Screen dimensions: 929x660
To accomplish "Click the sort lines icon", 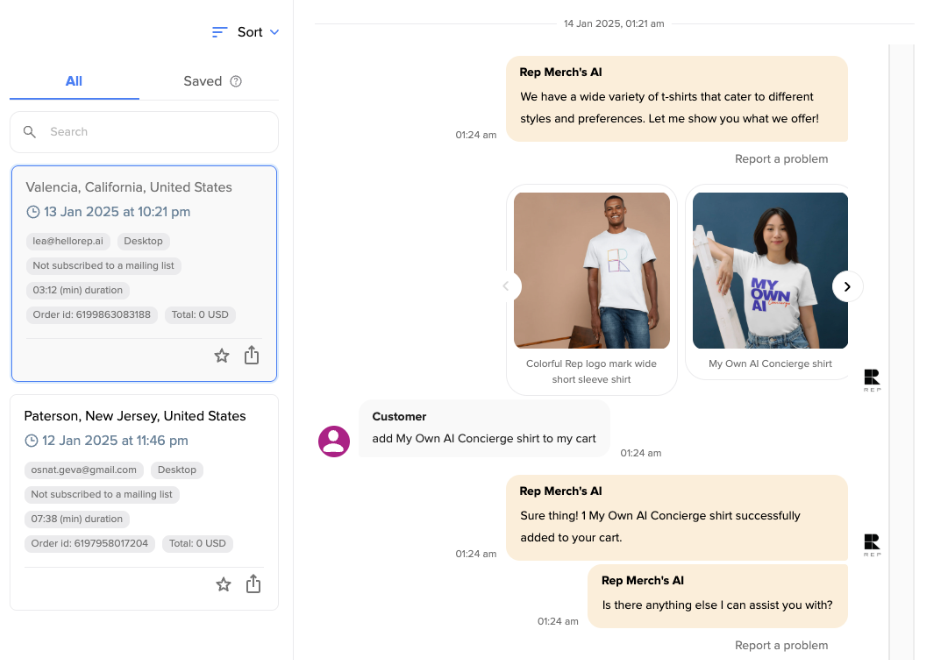I will [x=220, y=32].
